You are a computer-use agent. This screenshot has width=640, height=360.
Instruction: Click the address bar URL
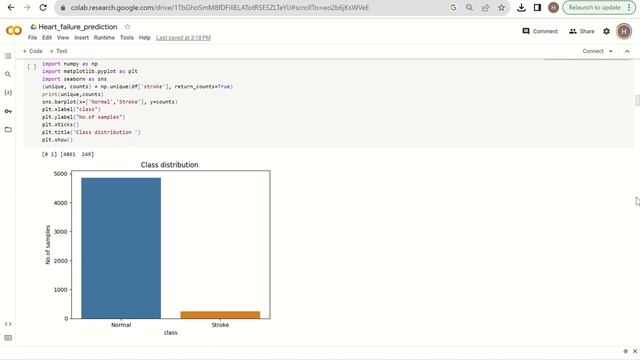pyautogui.click(x=220, y=8)
